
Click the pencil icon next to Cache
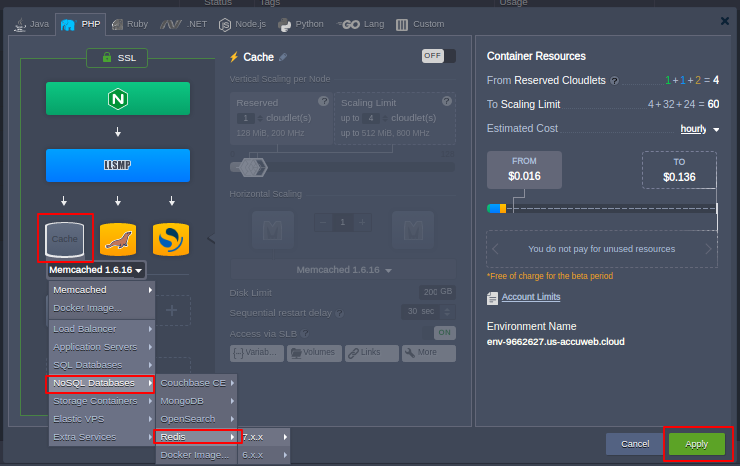(x=283, y=57)
